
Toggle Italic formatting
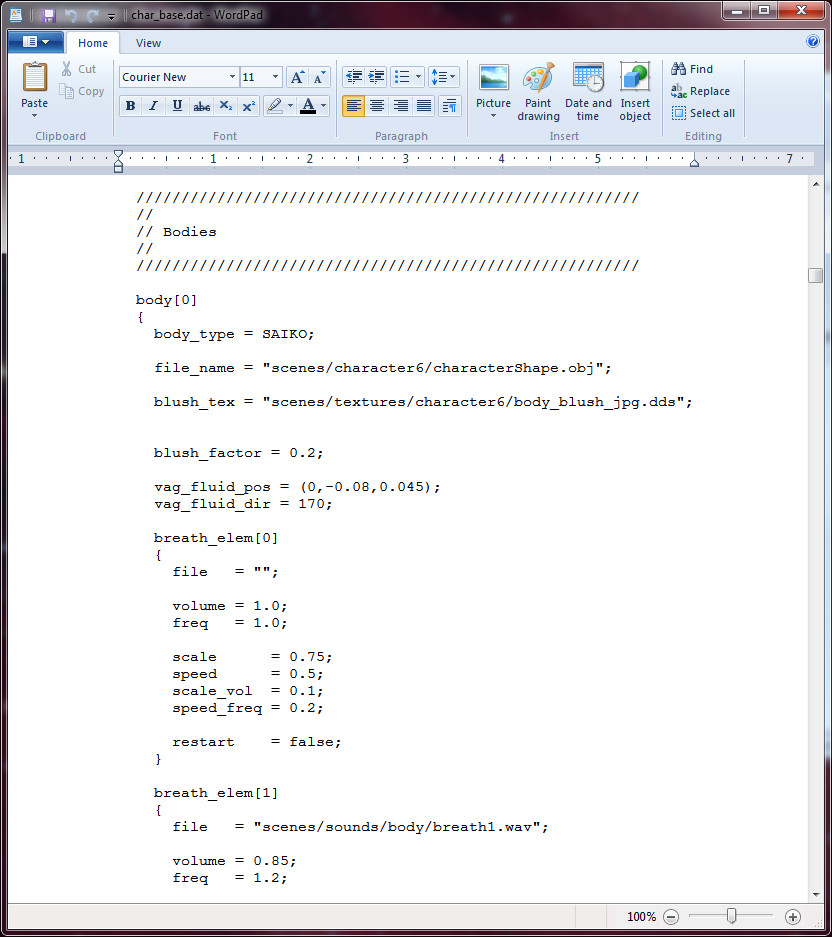(154, 106)
